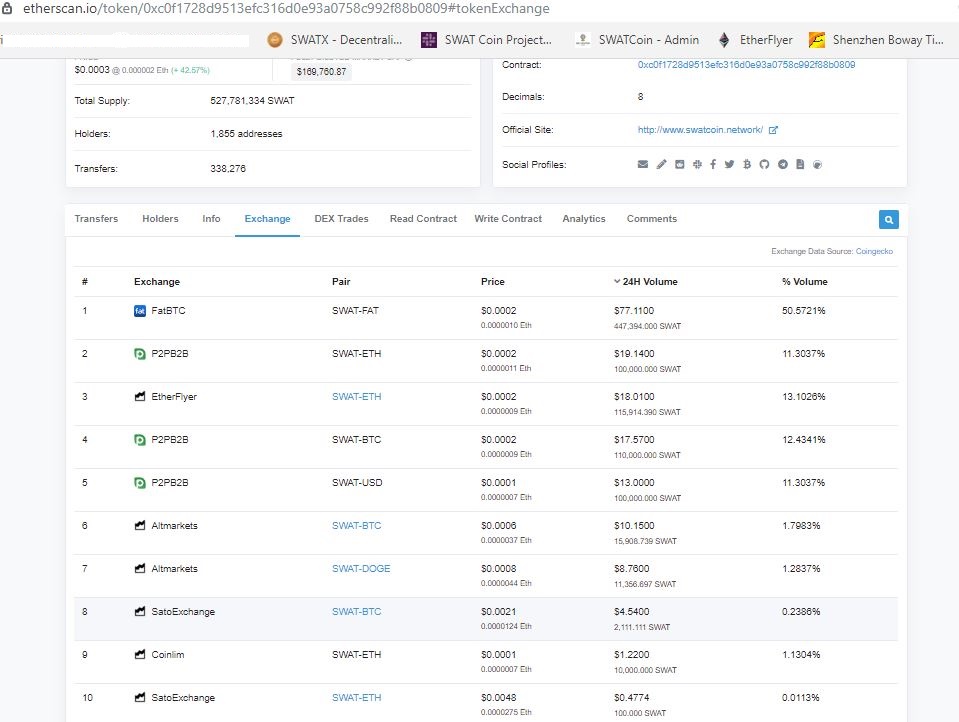Image resolution: width=959 pixels, height=722 pixels.
Task: Click the transfers count 338,276
Action: tap(228, 168)
